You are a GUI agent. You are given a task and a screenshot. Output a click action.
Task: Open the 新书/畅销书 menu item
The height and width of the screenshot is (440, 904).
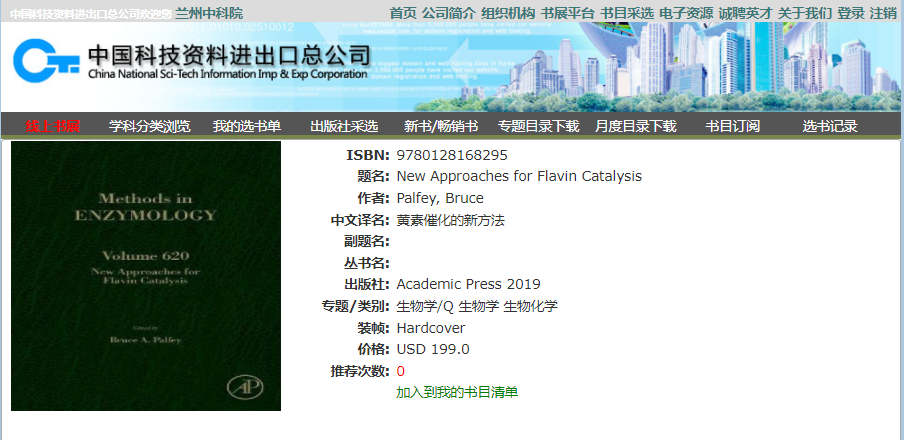click(x=441, y=126)
